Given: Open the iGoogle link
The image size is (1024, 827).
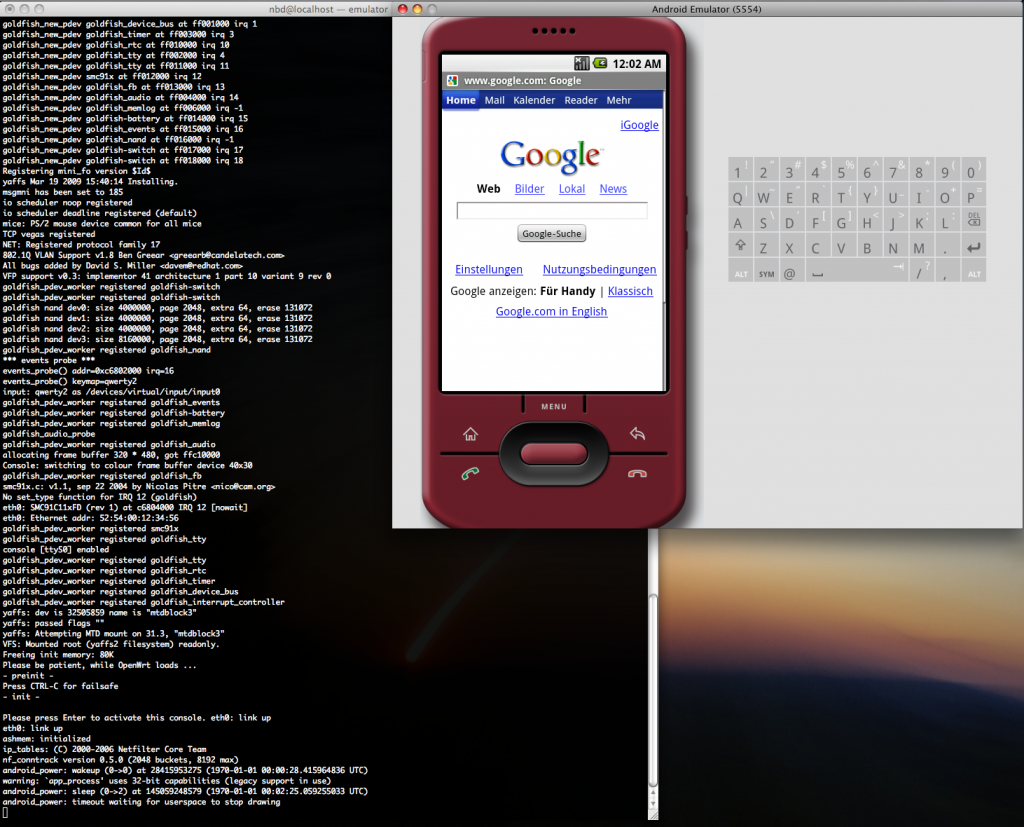Looking at the screenshot, I should pyautogui.click(x=639, y=125).
